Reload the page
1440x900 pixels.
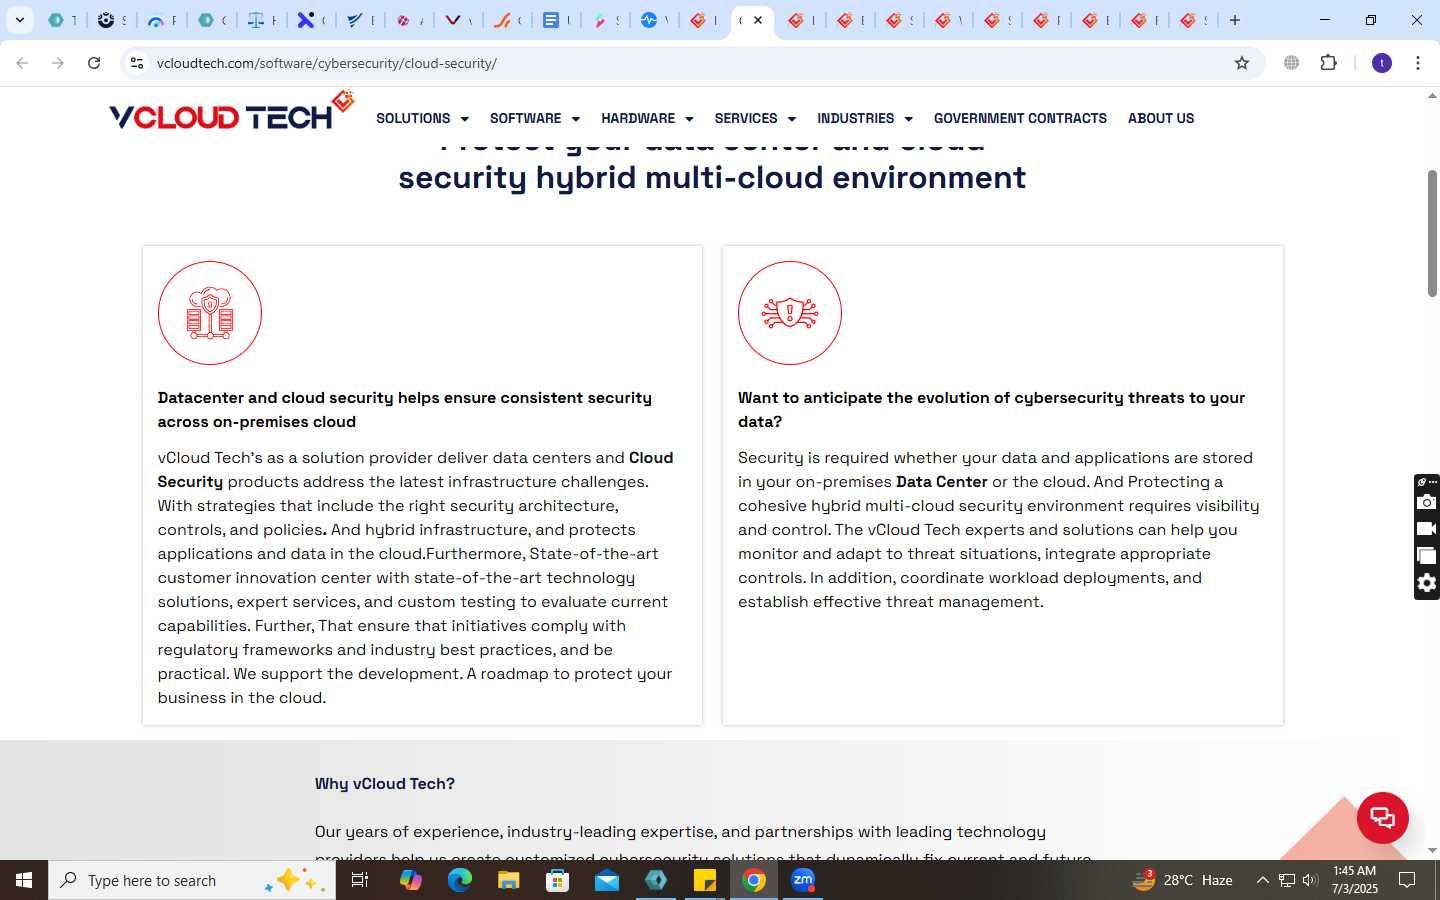point(94,63)
